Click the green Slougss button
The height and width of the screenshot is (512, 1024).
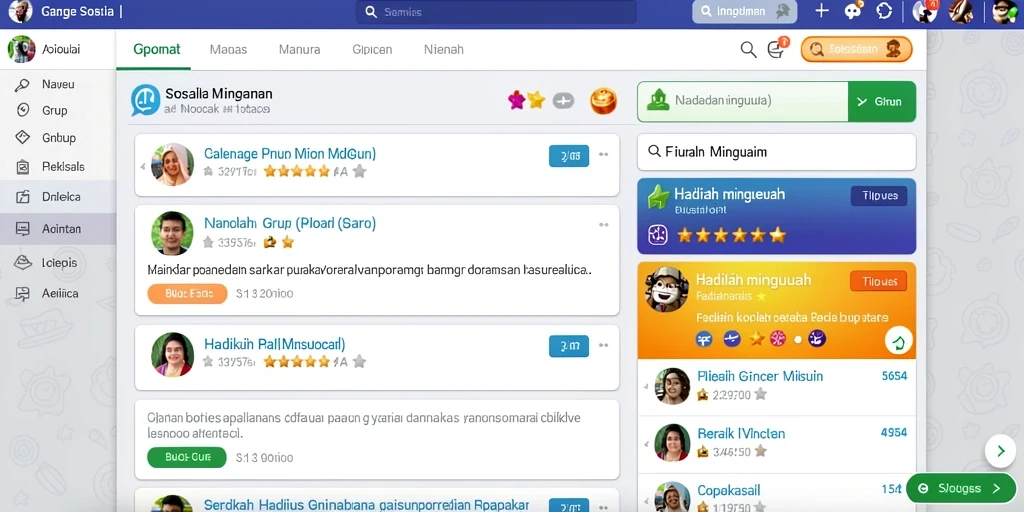961,488
